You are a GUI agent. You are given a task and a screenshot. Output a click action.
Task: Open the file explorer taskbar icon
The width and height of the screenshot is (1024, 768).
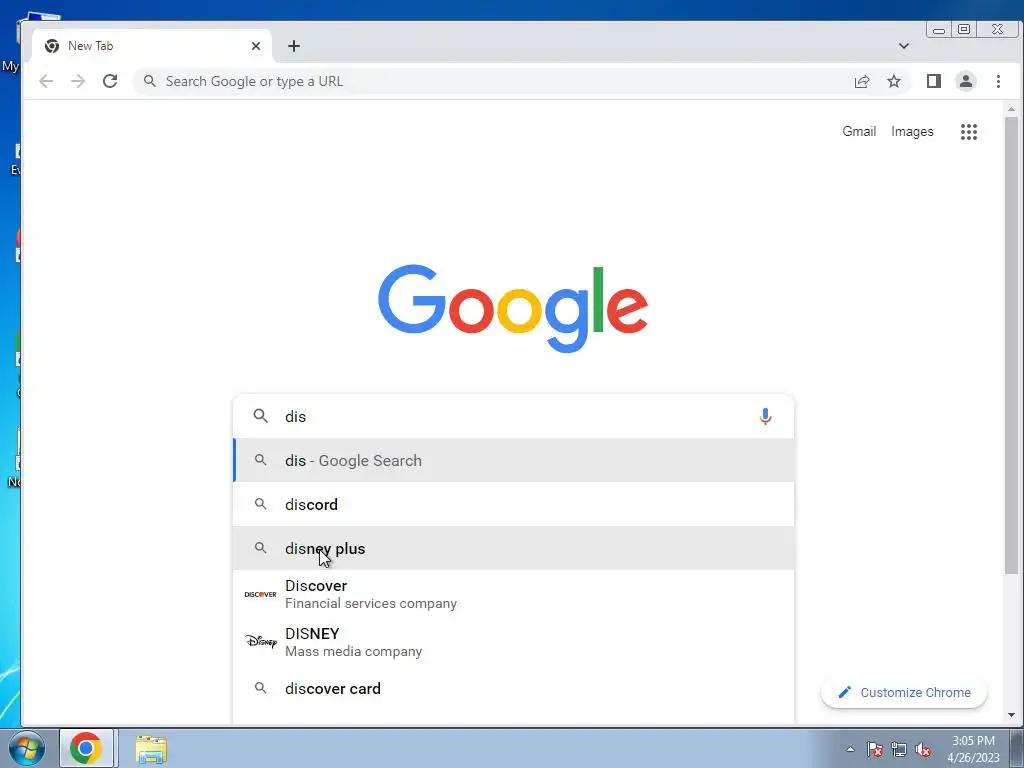click(151, 748)
